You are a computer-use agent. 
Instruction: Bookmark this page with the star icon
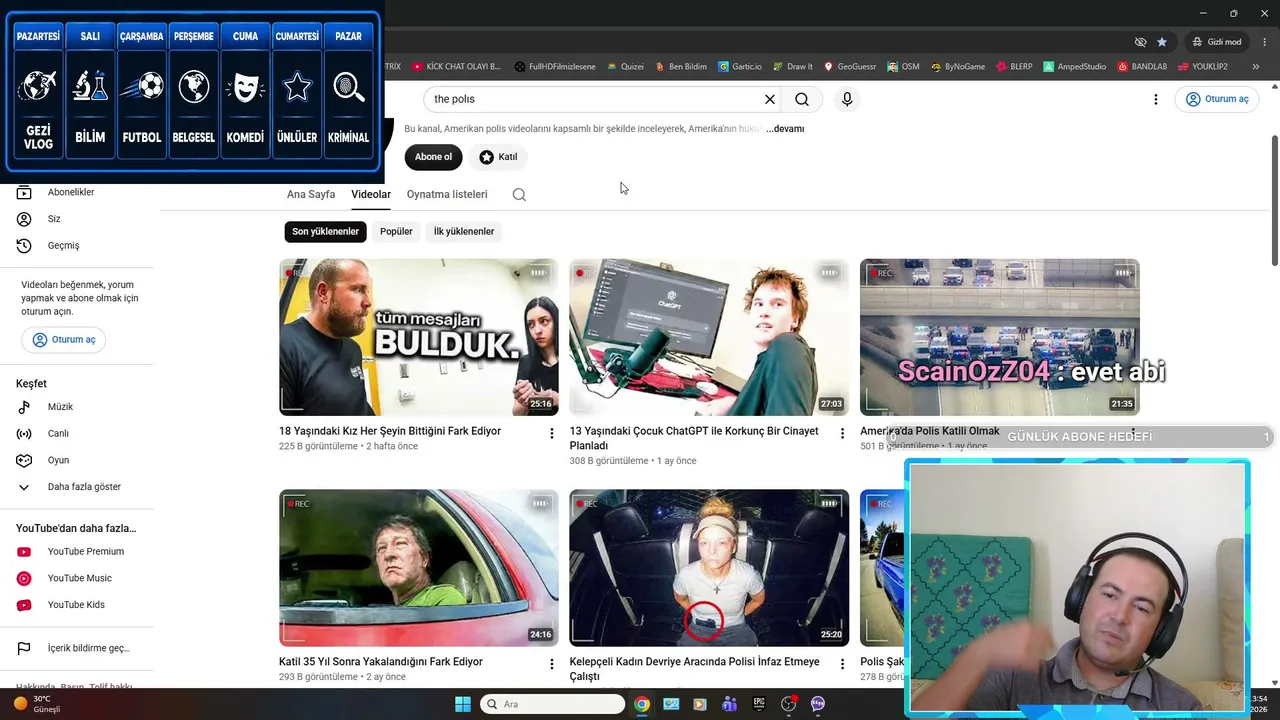(1162, 42)
